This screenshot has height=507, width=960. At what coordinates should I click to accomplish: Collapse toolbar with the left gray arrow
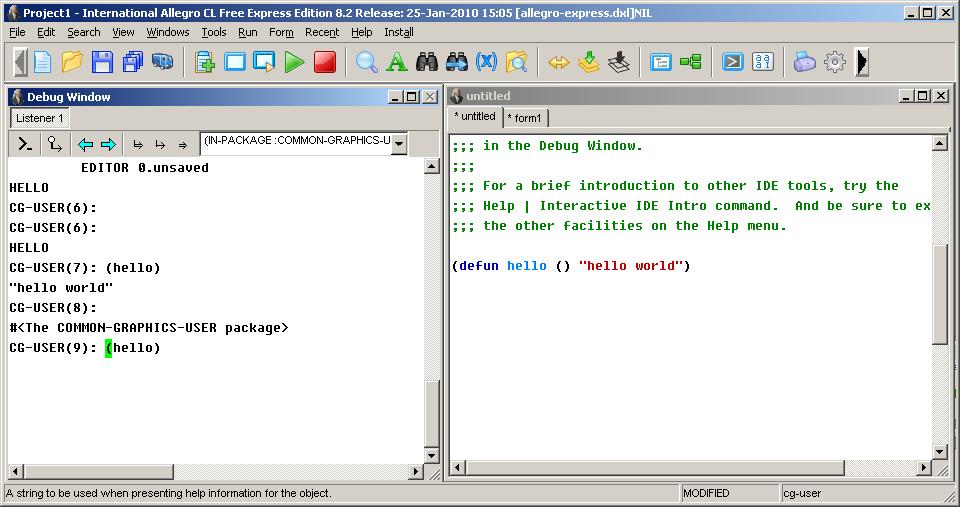20,62
